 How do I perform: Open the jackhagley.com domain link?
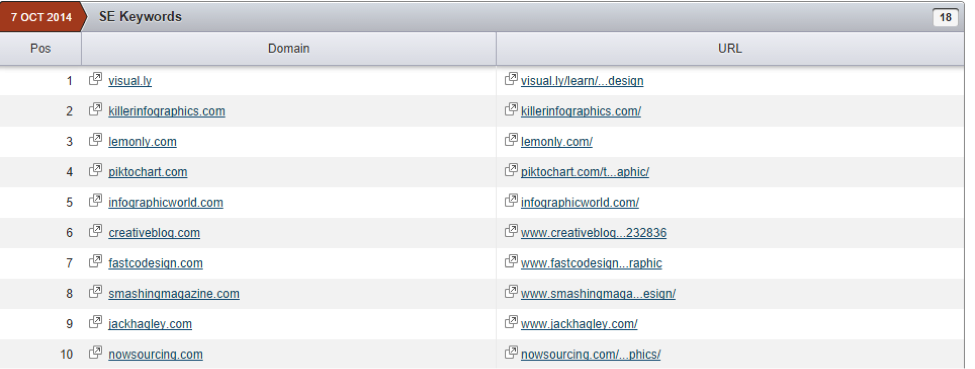tap(150, 324)
